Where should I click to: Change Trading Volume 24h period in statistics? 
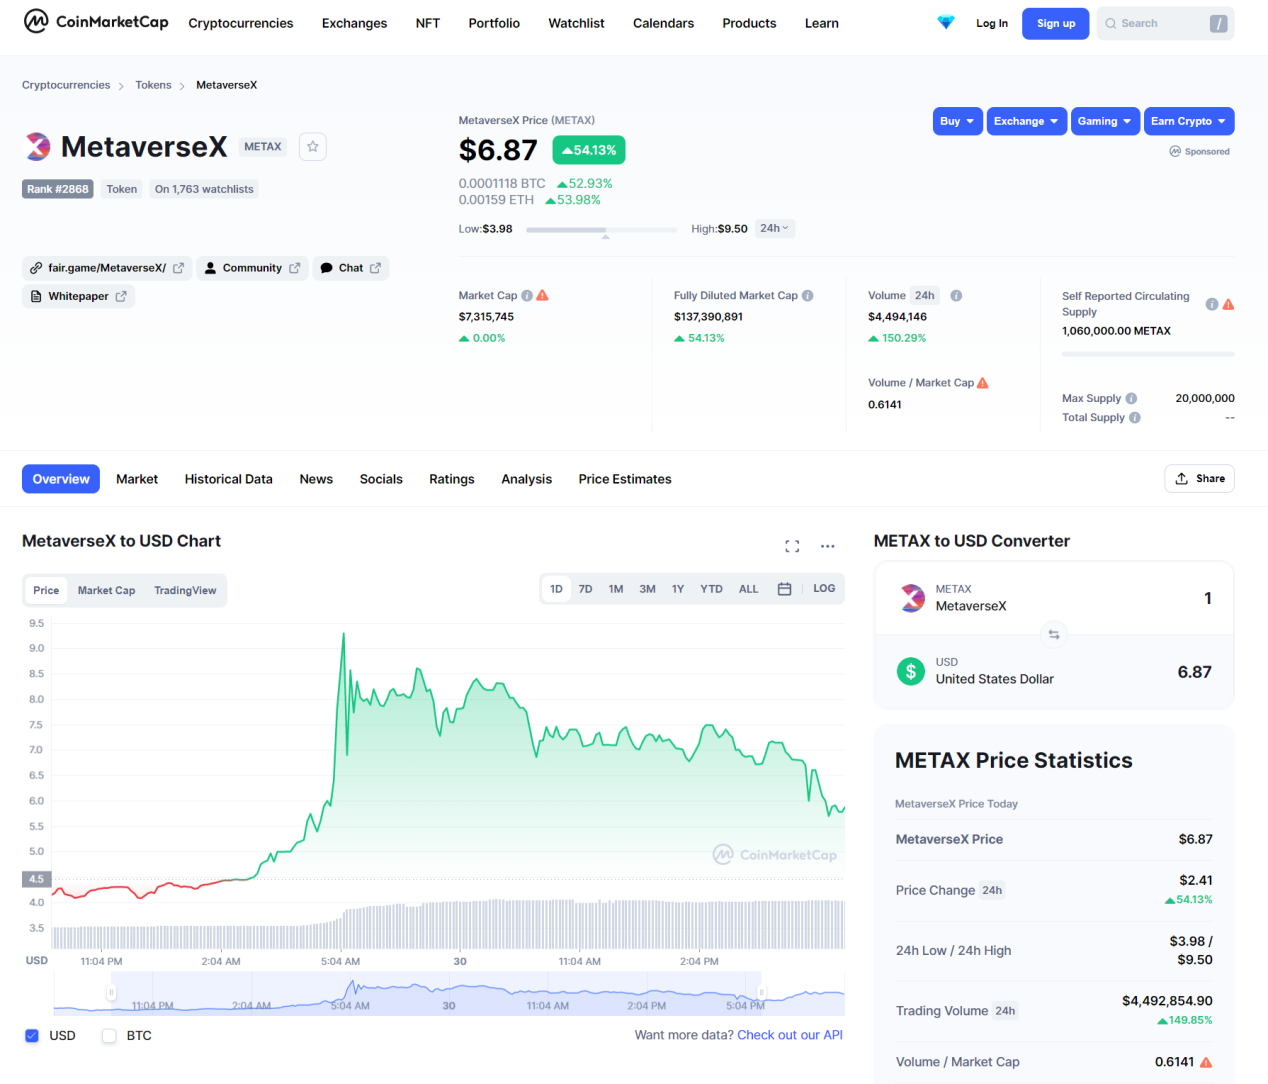coord(1005,1011)
